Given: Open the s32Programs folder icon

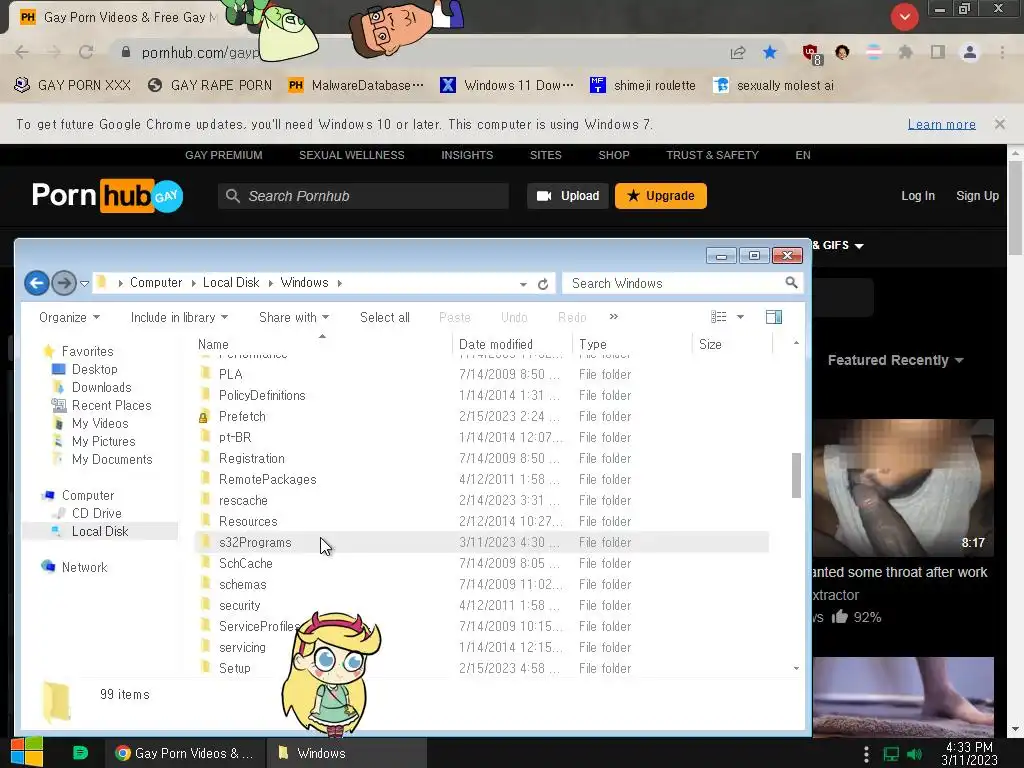Looking at the screenshot, I should click(x=205, y=542).
